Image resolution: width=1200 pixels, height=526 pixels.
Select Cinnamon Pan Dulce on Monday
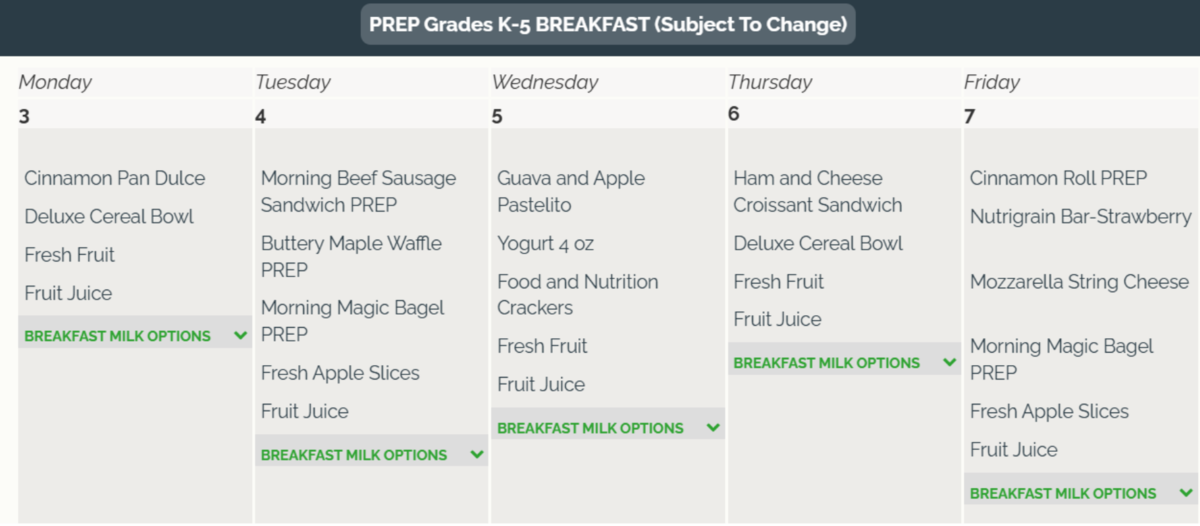[115, 179]
